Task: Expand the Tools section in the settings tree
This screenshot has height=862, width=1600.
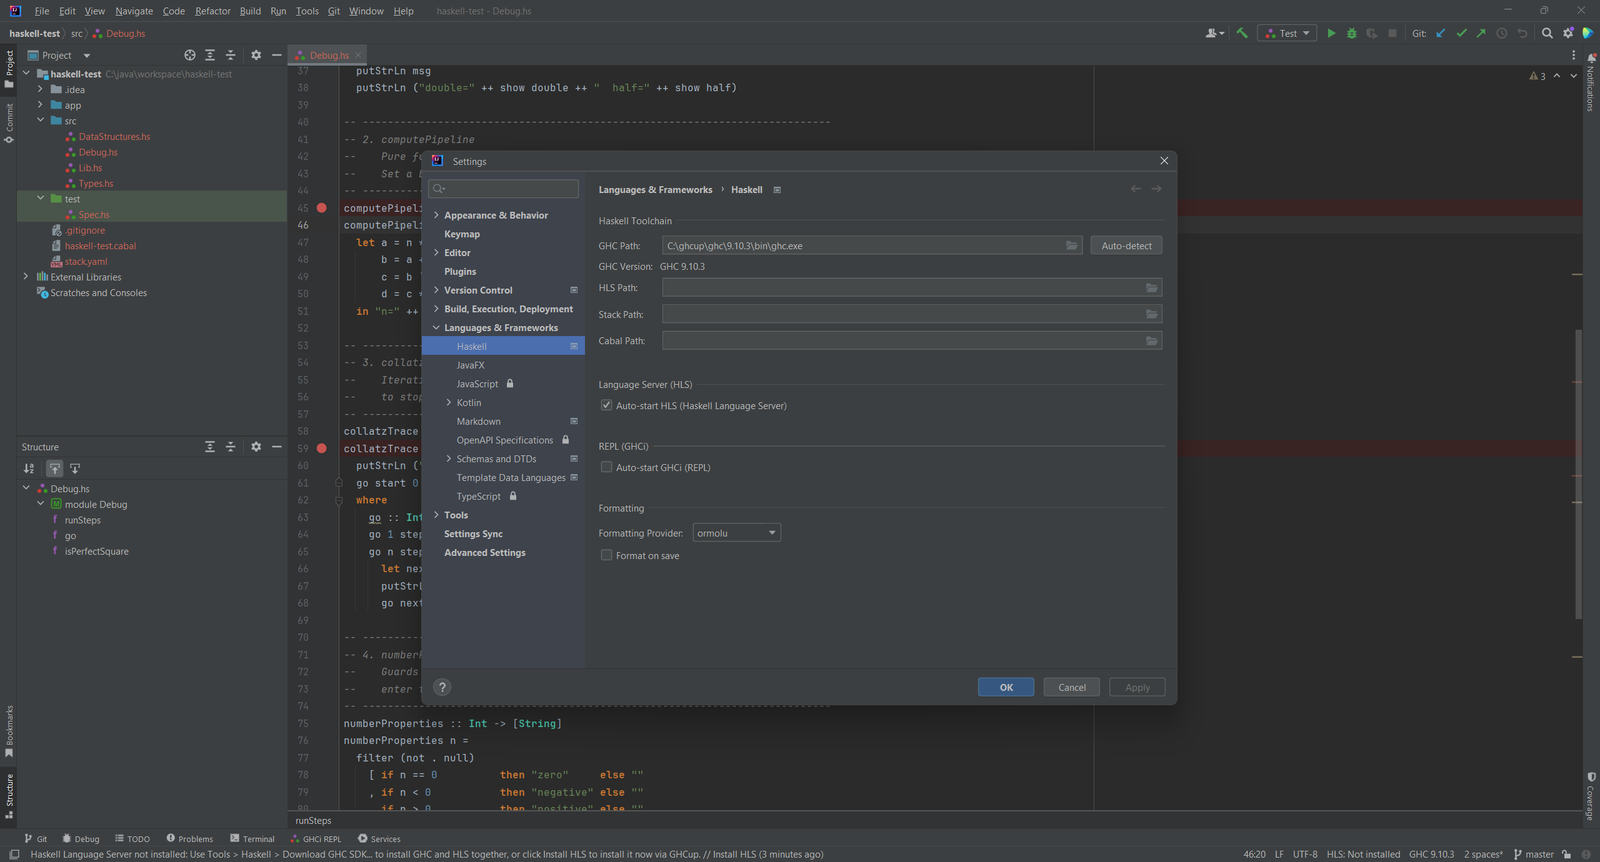Action: [436, 515]
